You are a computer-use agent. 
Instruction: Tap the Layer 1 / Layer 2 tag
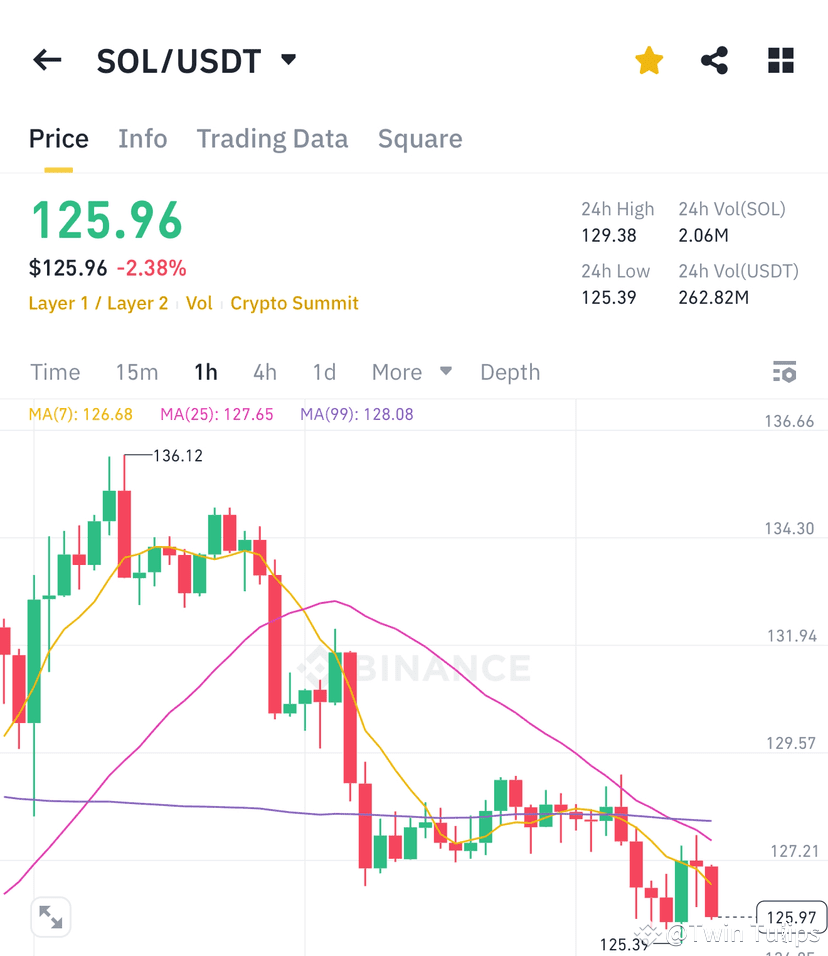[x=98, y=304]
